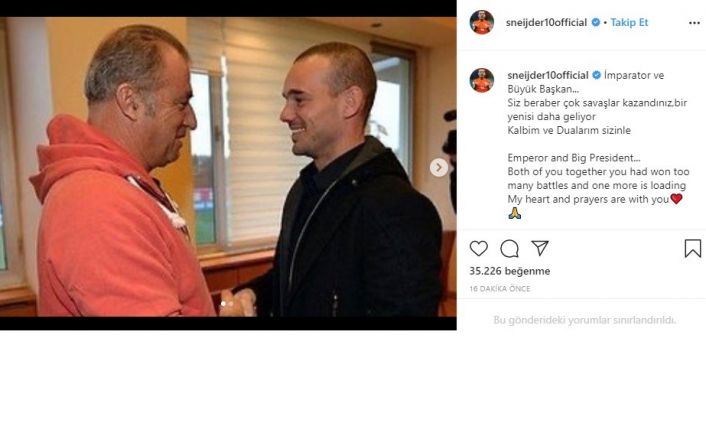This screenshot has height=431, width=706.
Task: Go to the next photo with the arrow
Action: pos(439,168)
